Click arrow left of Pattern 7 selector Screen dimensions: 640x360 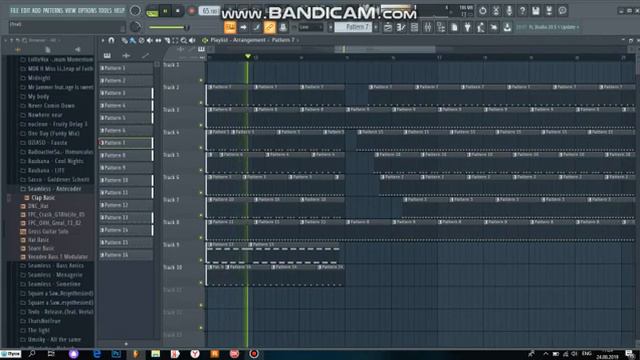tap(330, 27)
